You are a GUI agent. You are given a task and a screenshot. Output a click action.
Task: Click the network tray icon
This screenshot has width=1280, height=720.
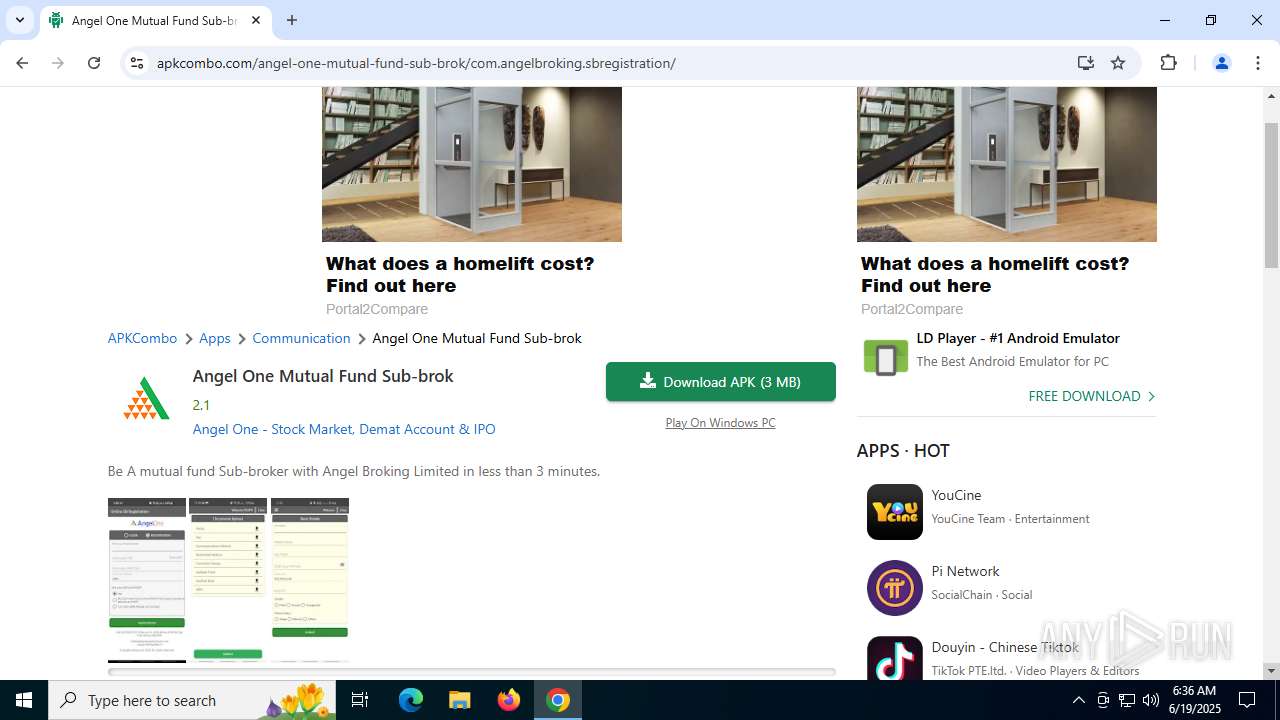point(1127,700)
